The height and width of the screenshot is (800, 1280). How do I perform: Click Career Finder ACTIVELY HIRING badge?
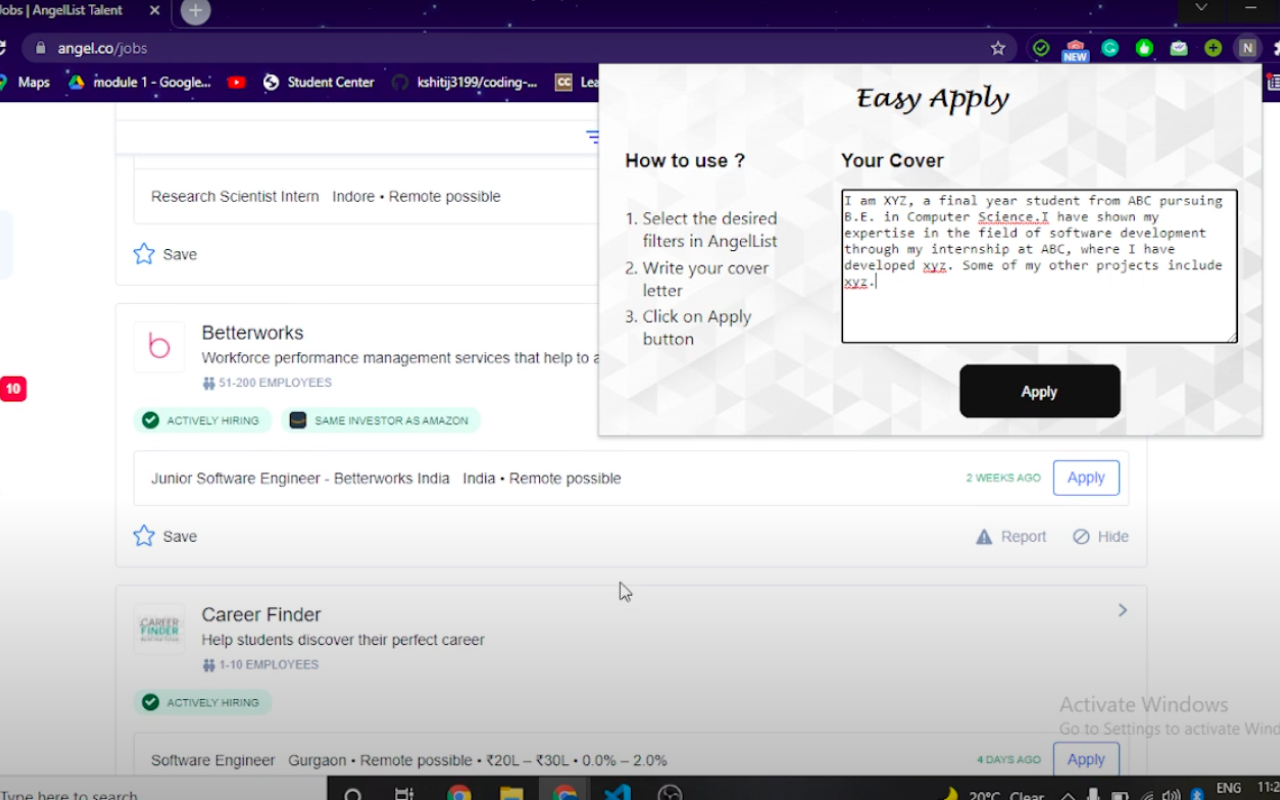[203, 703]
